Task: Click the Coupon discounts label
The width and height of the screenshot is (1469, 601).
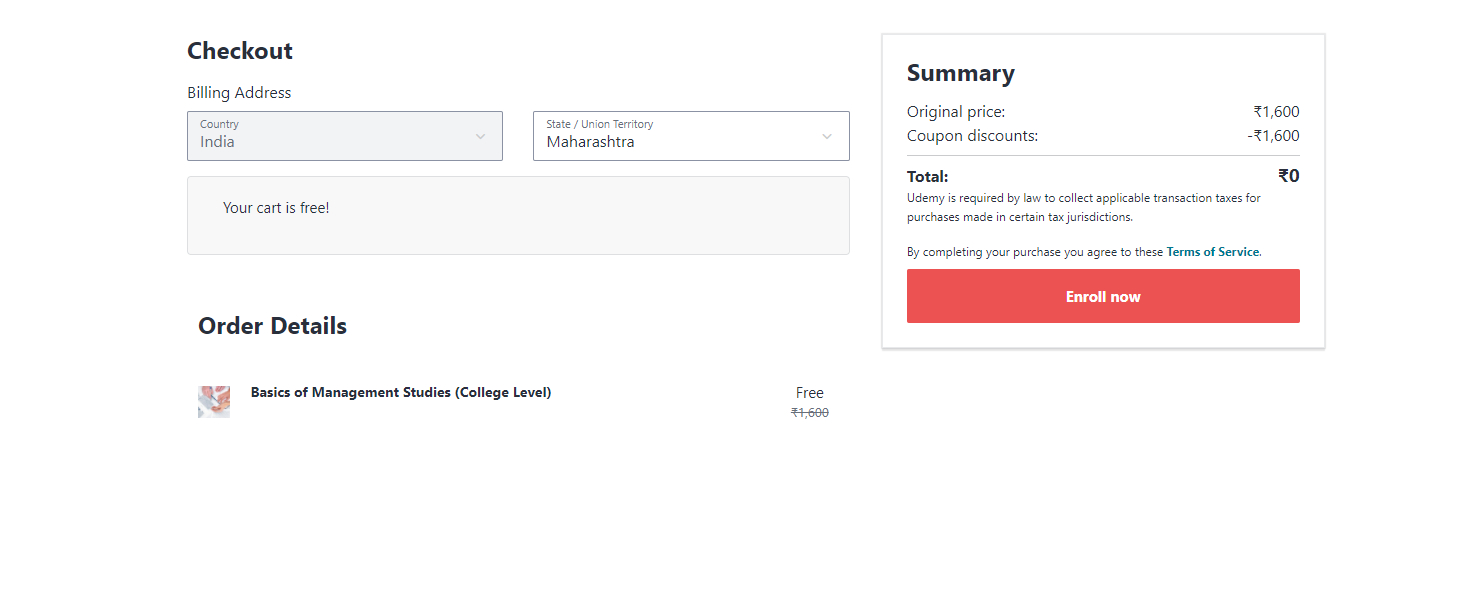Action: pos(972,136)
